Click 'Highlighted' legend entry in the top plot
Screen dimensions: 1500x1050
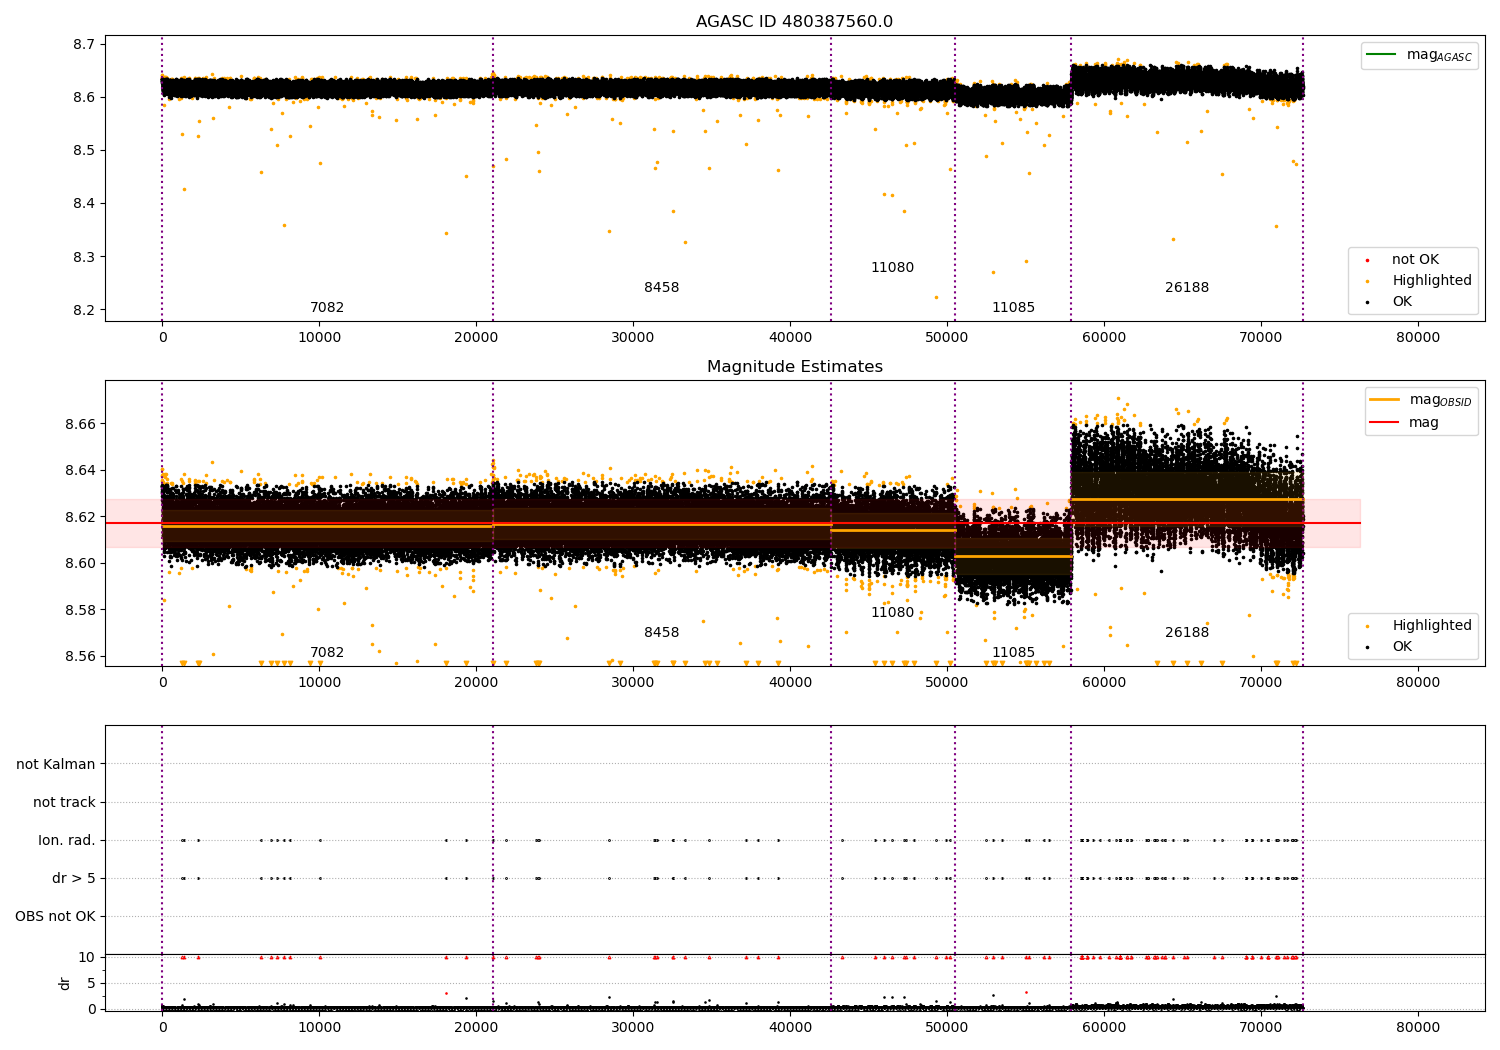pos(1420,281)
